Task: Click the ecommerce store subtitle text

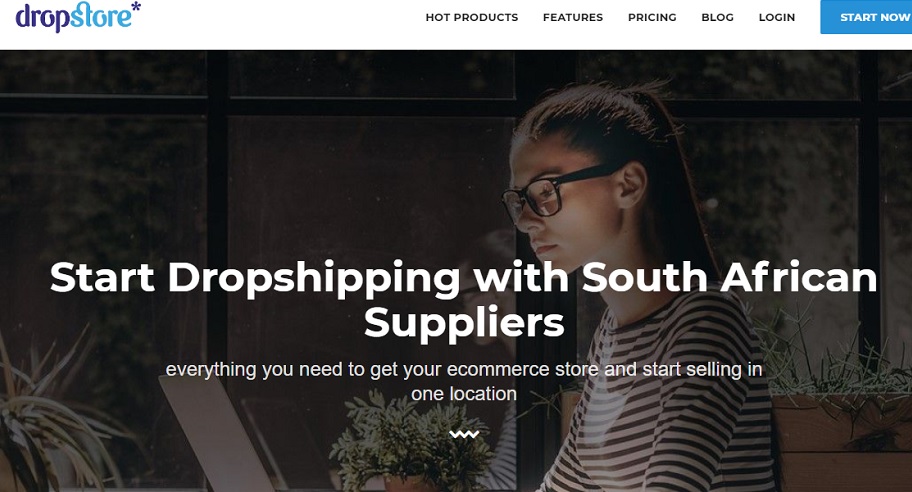Action: [464, 382]
